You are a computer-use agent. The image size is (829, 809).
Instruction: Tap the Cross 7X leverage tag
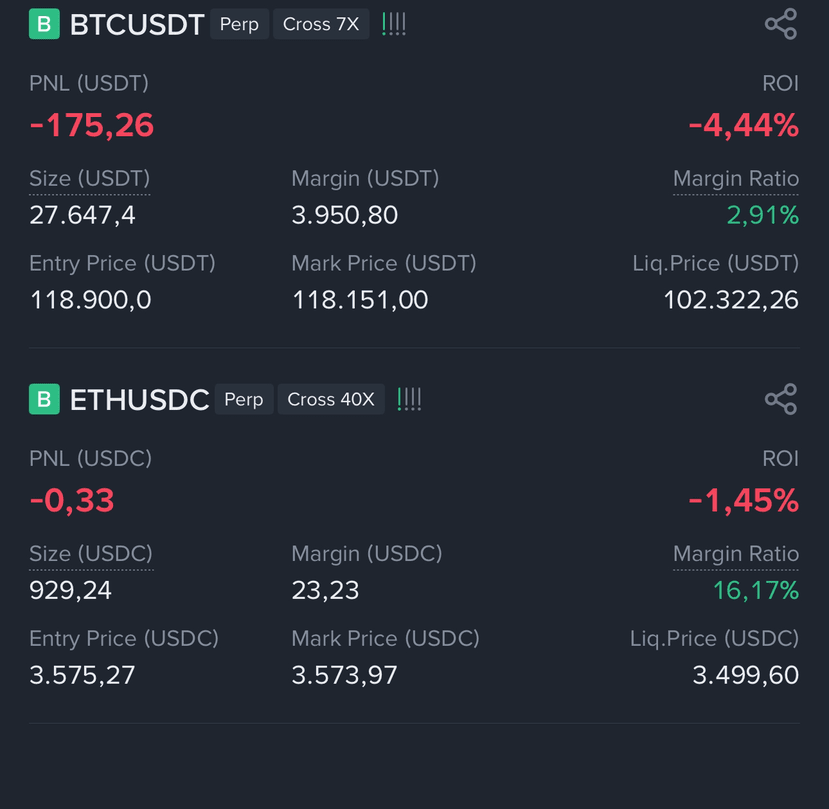tap(321, 24)
